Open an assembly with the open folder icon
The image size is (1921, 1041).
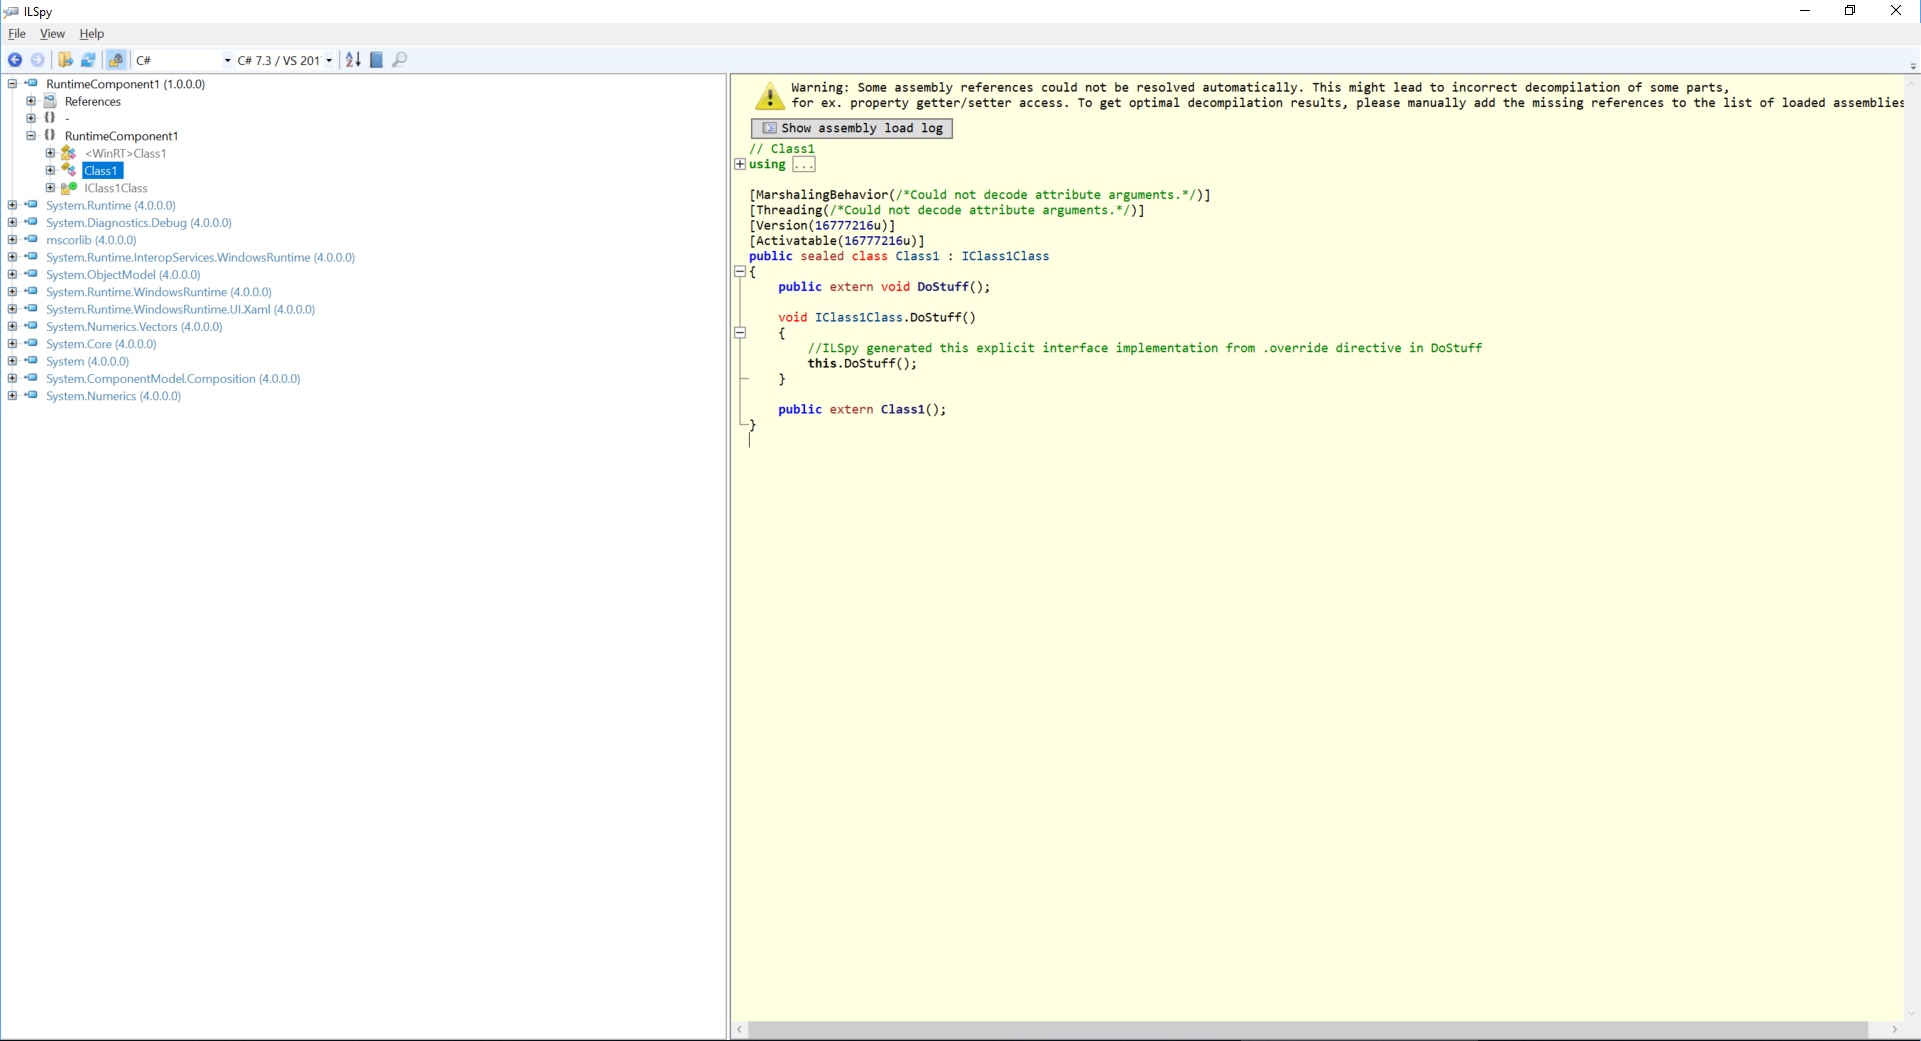click(65, 60)
